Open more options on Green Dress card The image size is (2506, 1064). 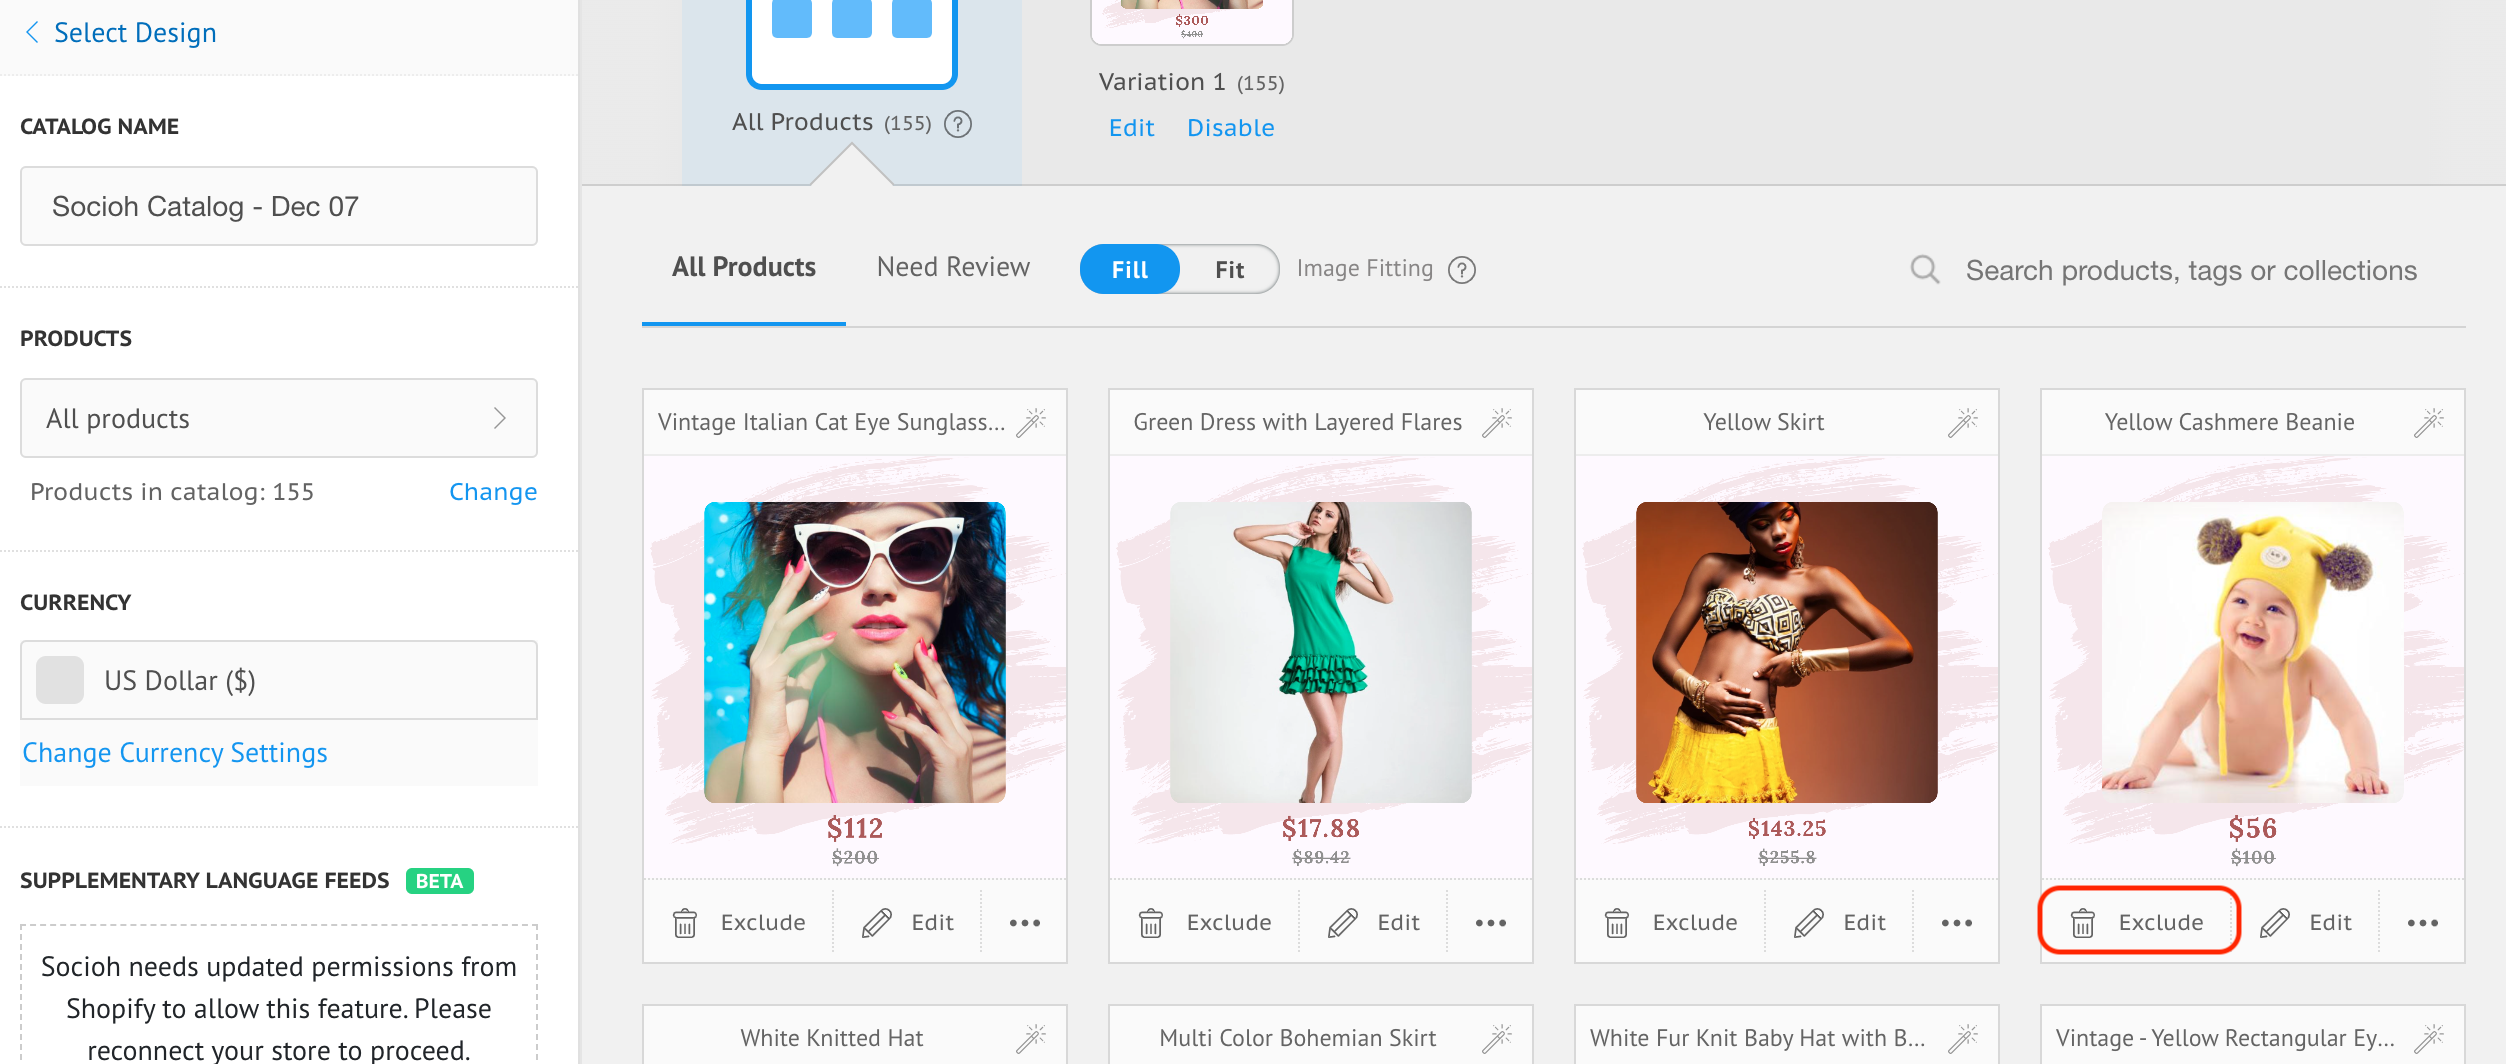1490,923
